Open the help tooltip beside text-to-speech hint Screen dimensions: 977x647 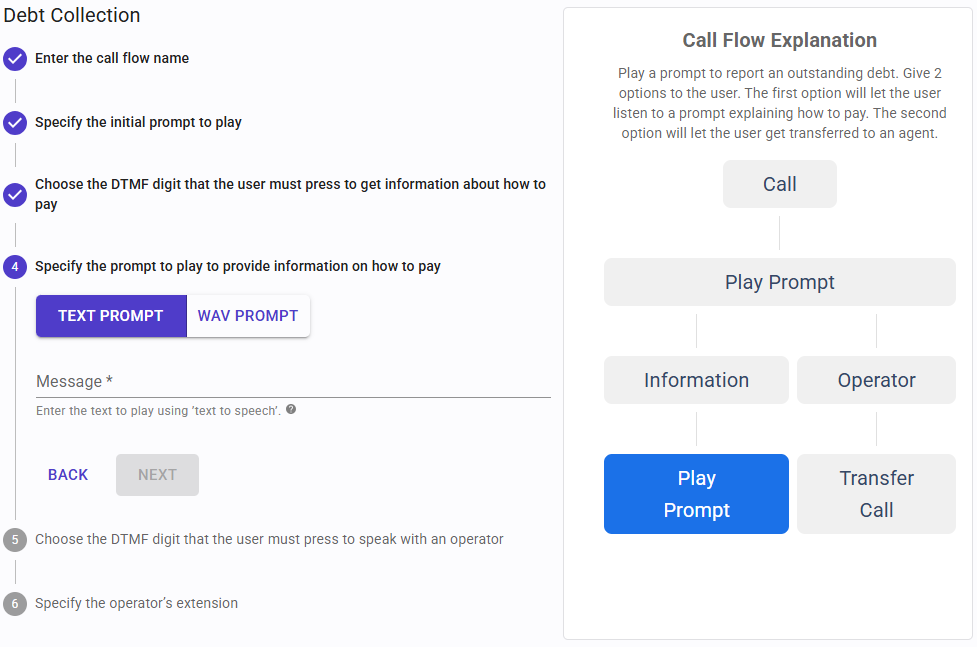point(290,408)
